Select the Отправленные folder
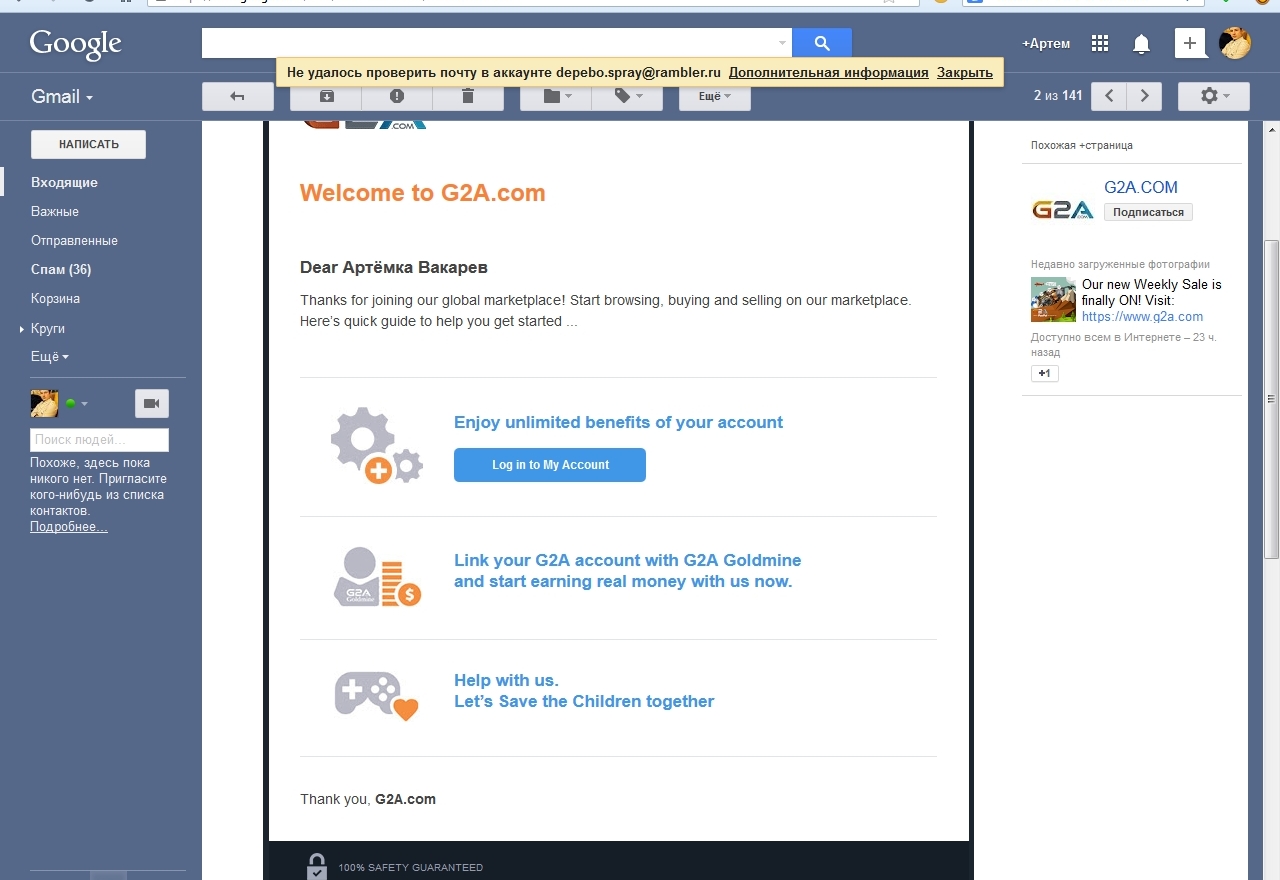The image size is (1280, 880). tap(74, 240)
